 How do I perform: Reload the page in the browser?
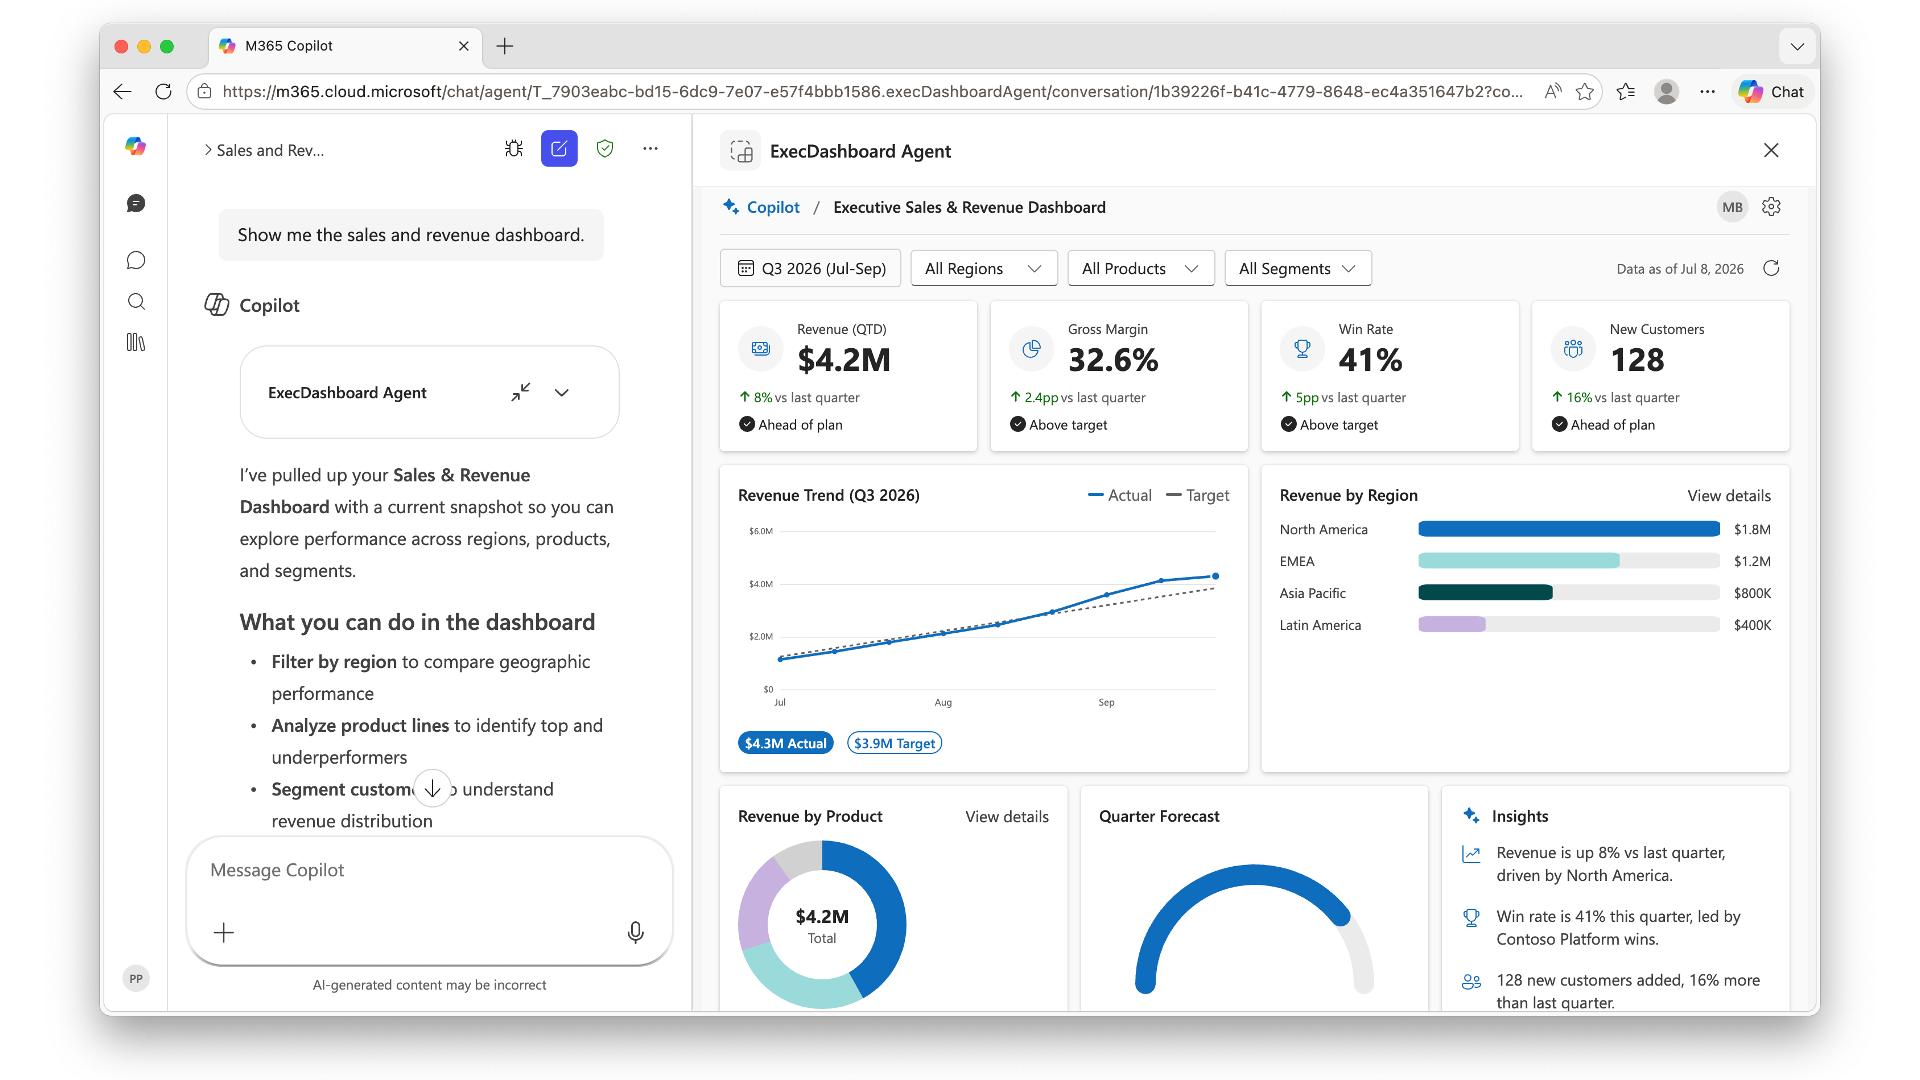(x=163, y=92)
